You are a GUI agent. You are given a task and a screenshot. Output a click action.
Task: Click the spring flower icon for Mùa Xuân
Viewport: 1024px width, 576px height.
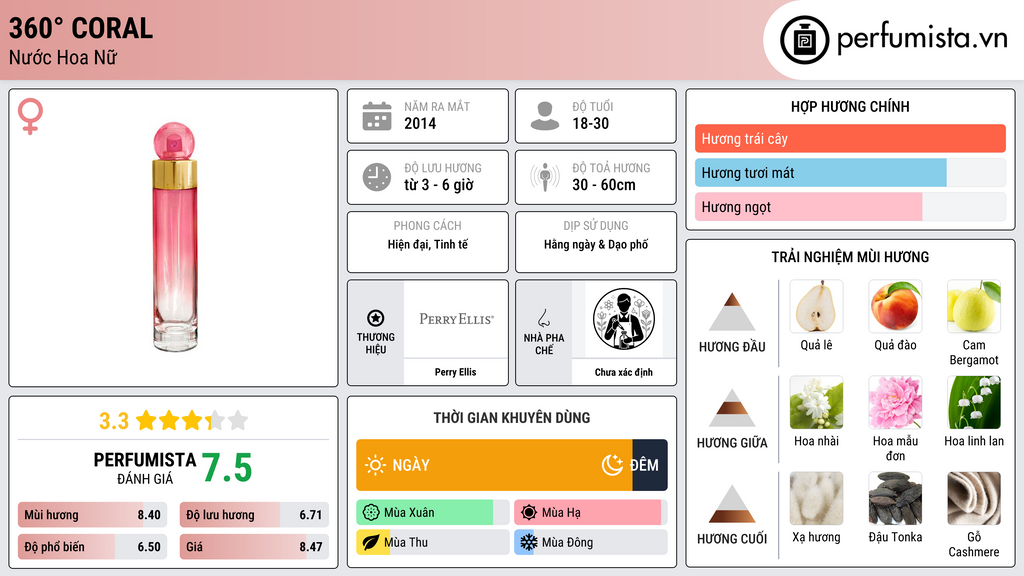(371, 512)
